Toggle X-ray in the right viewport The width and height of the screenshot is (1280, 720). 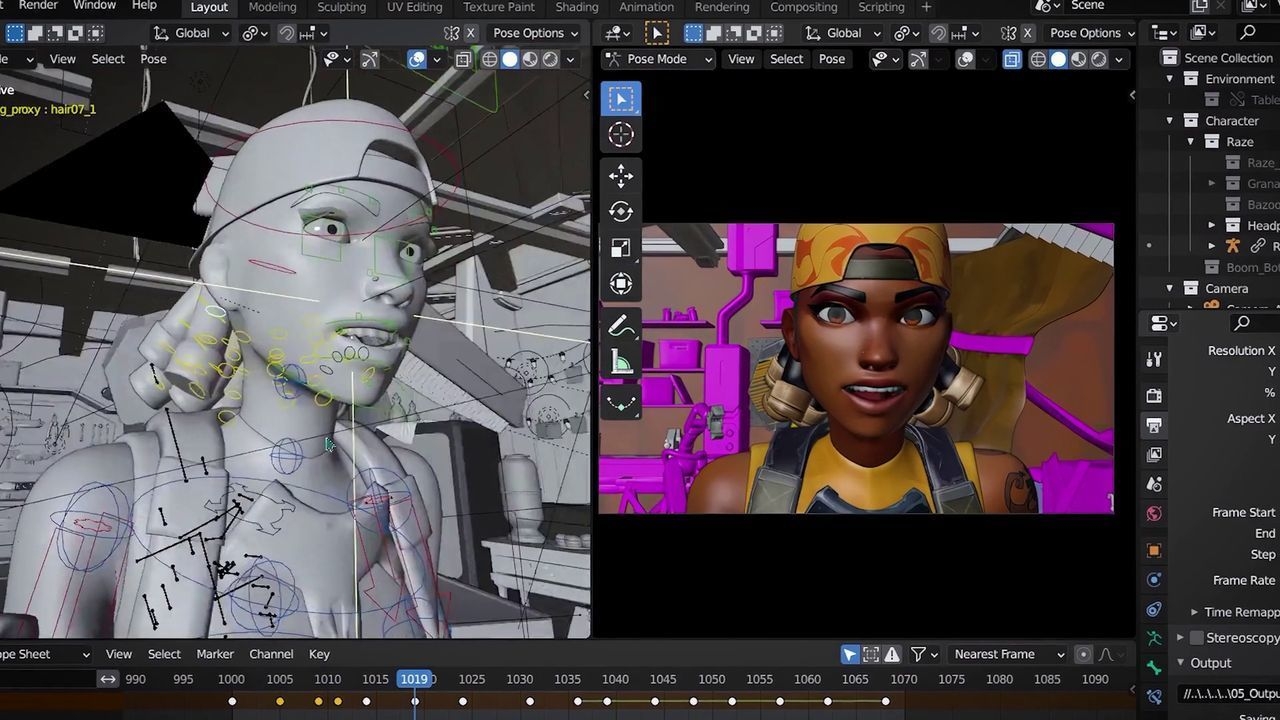click(1012, 59)
